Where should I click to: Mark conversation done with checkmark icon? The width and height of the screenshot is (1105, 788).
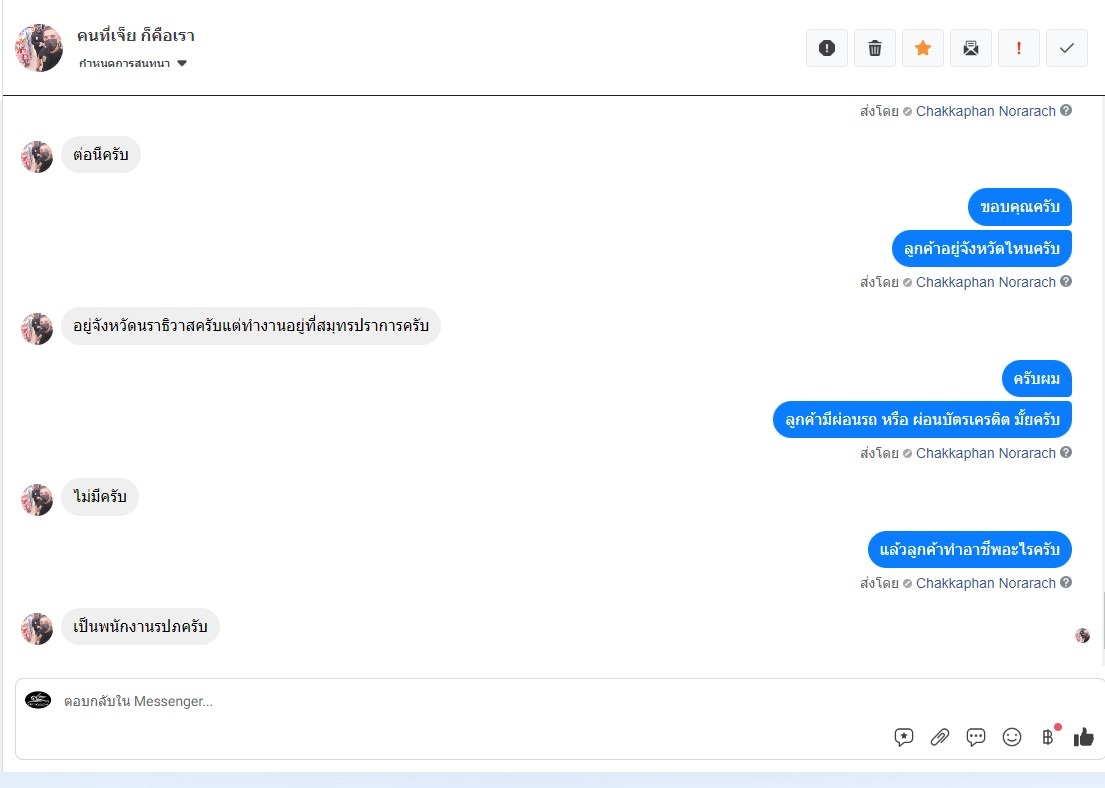1066,48
